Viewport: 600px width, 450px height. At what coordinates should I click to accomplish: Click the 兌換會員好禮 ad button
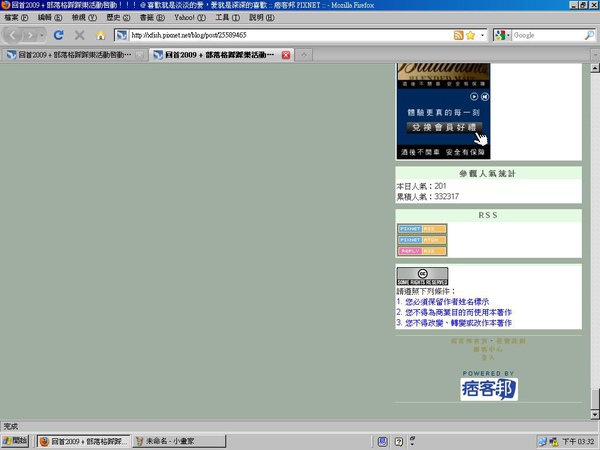[x=444, y=127]
